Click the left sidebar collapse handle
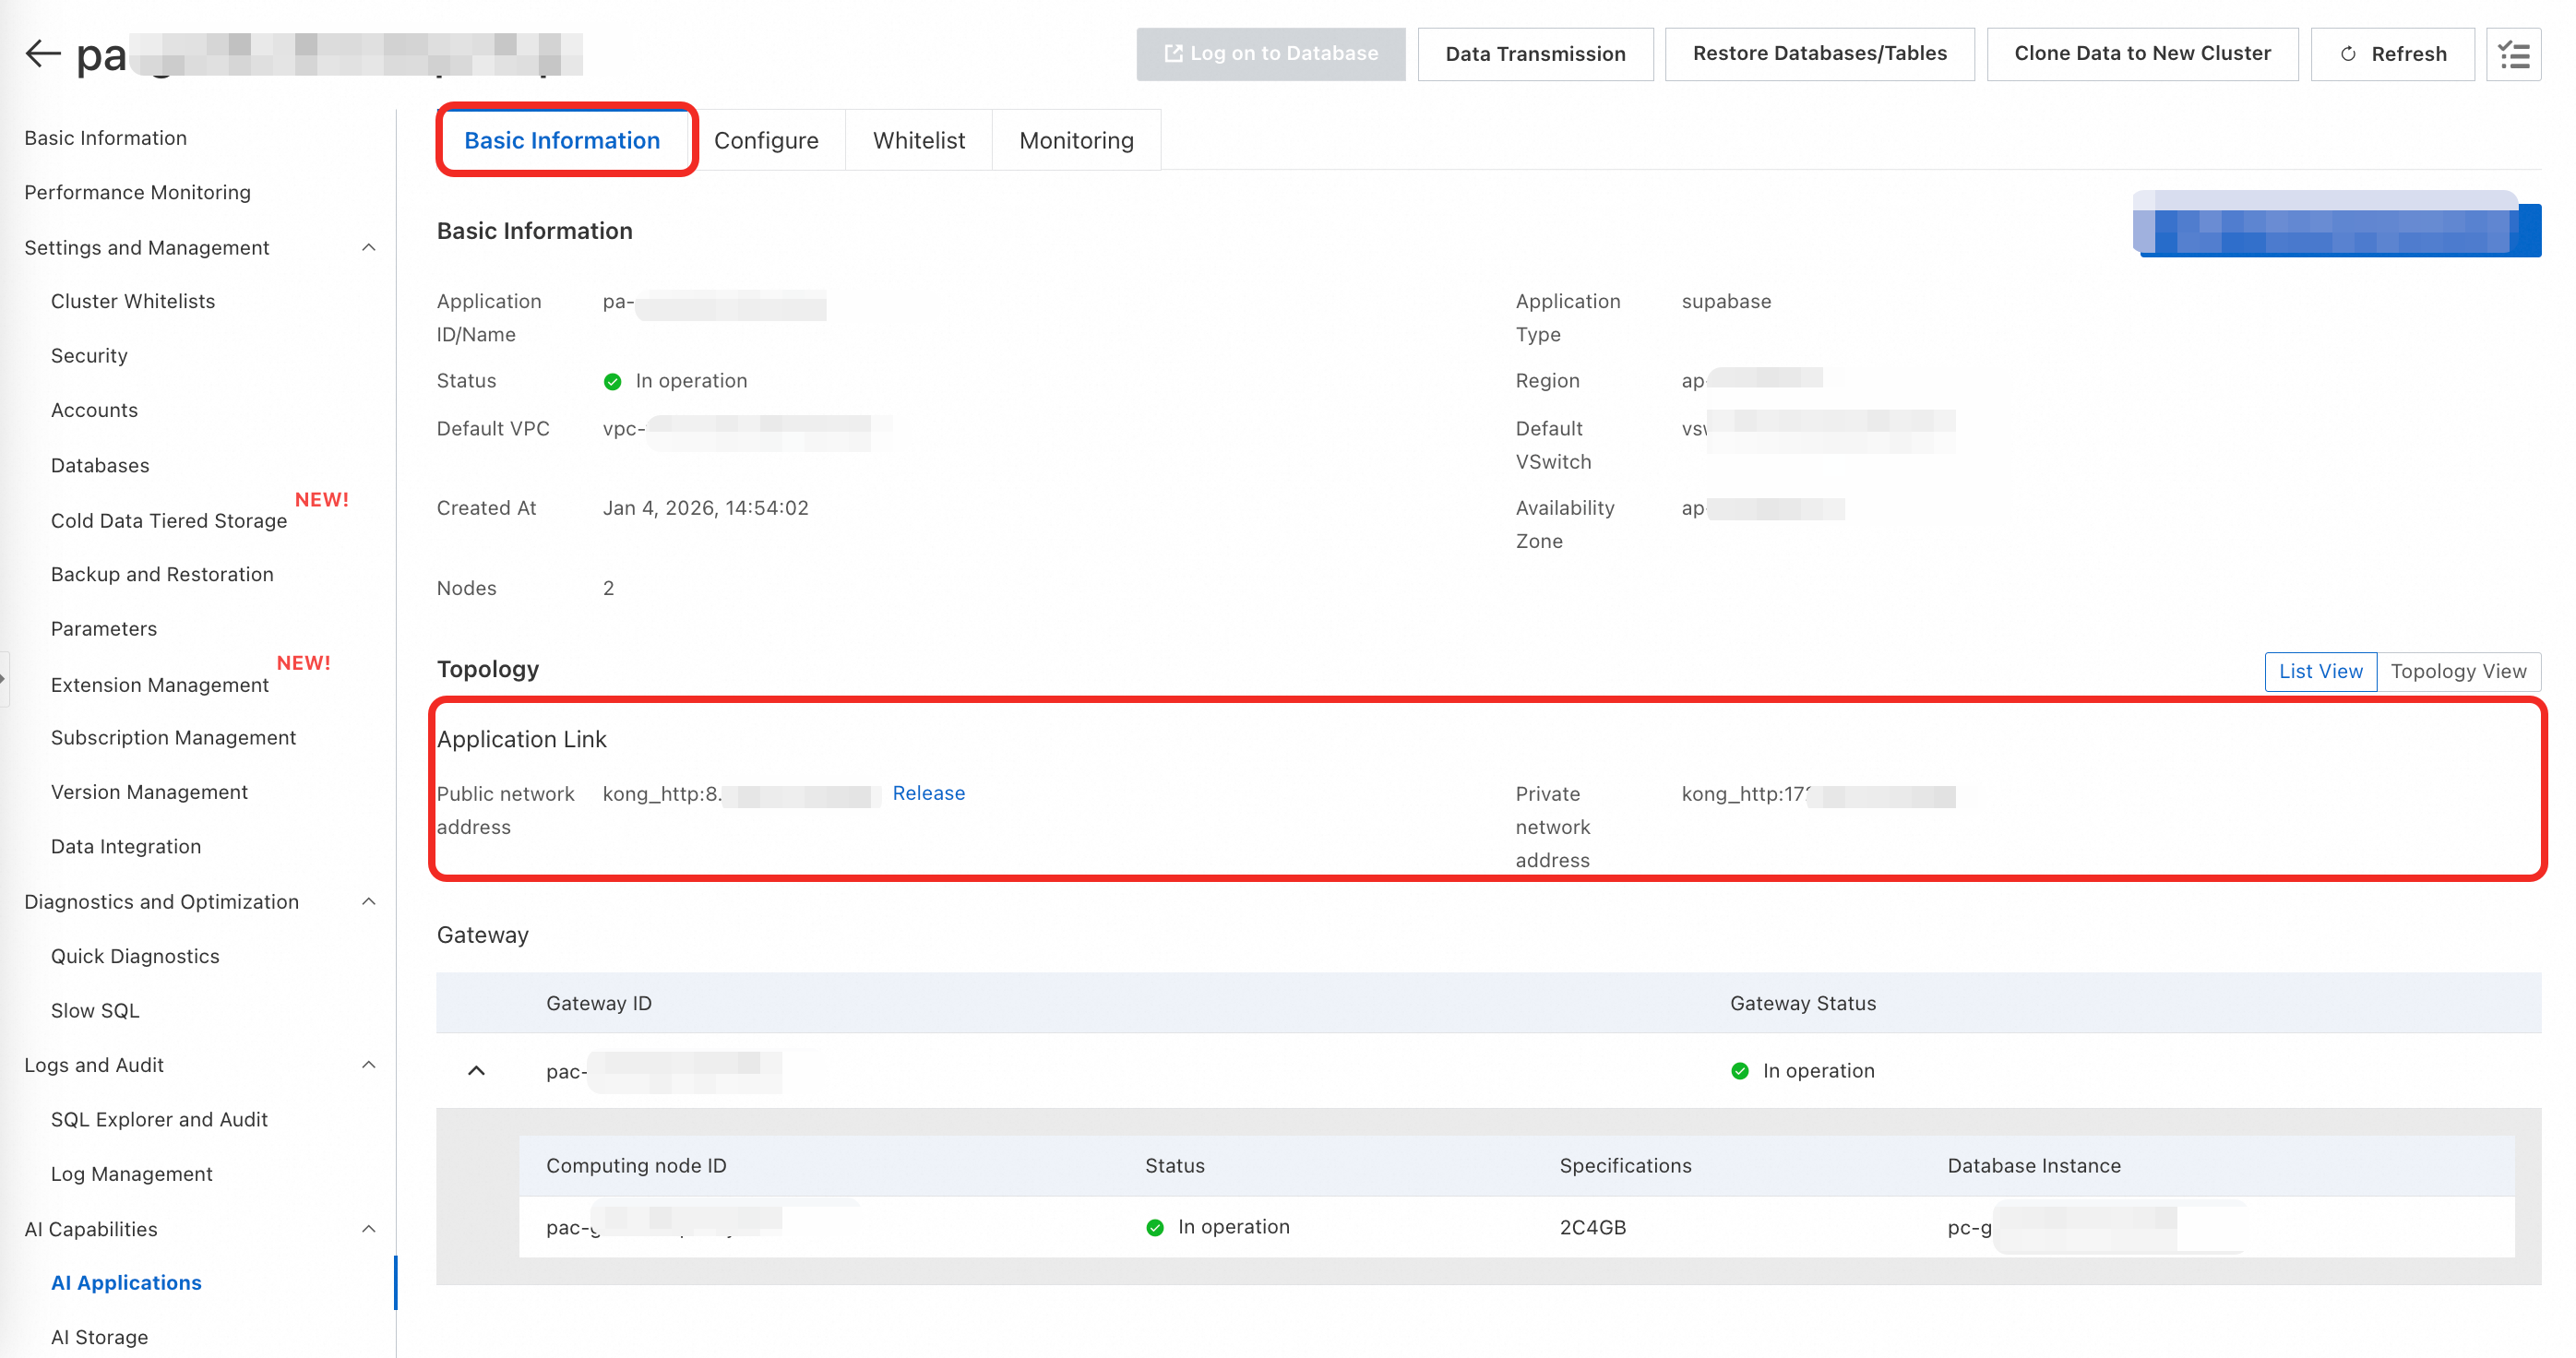2576x1358 pixels. [4, 679]
